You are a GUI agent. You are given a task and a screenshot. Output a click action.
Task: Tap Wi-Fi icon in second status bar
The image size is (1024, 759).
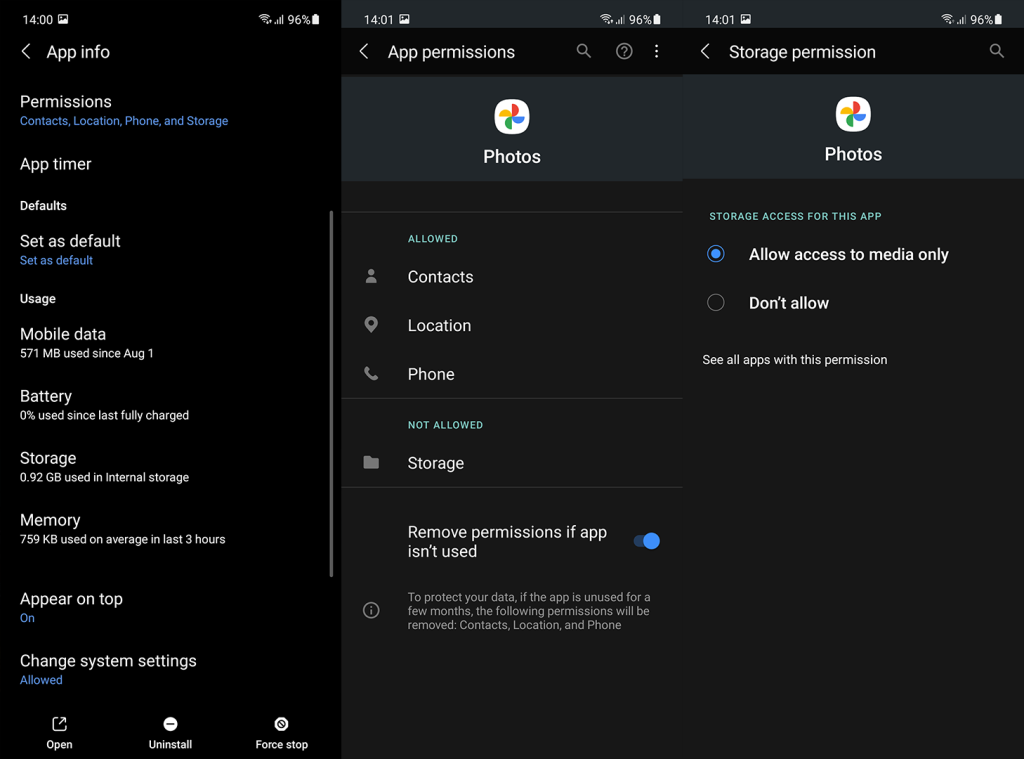point(606,19)
